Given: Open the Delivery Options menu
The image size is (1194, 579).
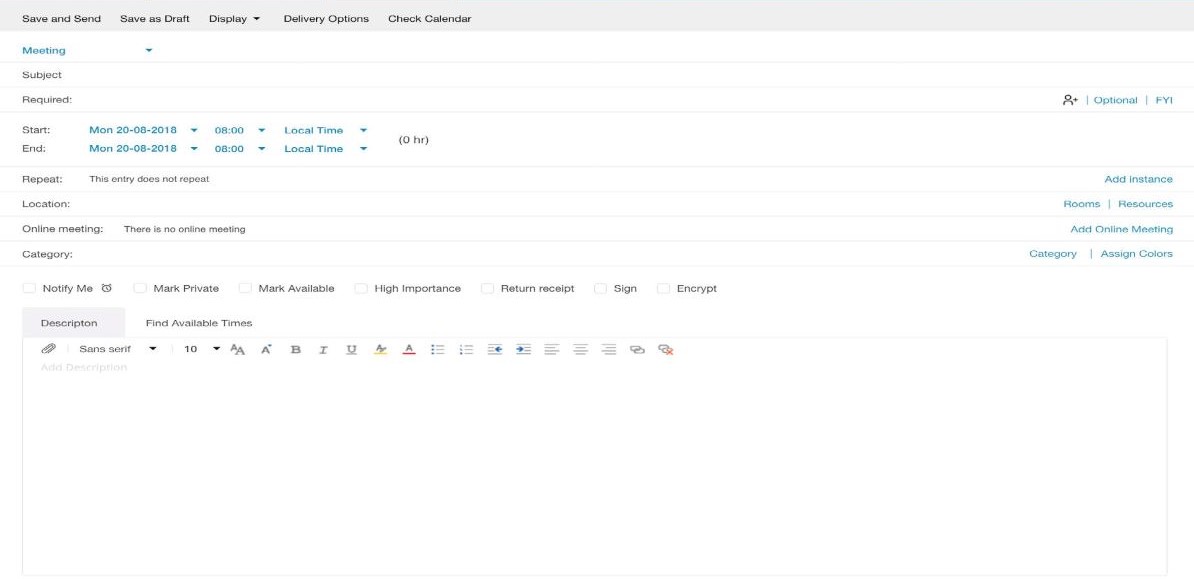Looking at the screenshot, I should 326,17.
